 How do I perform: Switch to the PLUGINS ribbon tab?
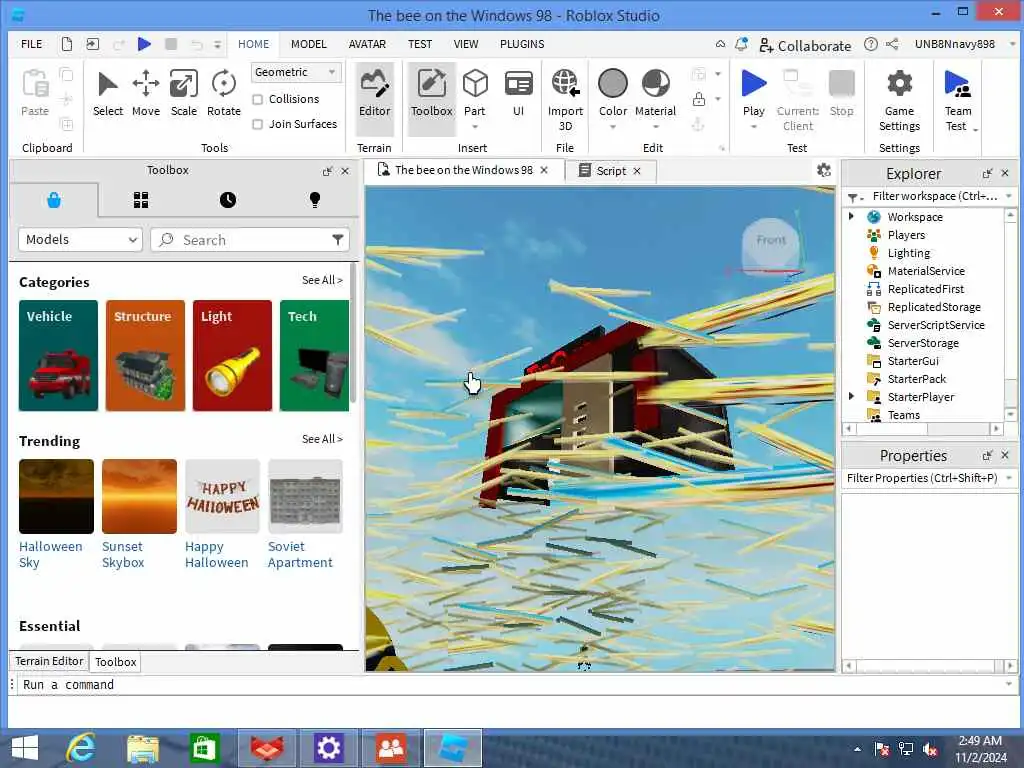522,44
